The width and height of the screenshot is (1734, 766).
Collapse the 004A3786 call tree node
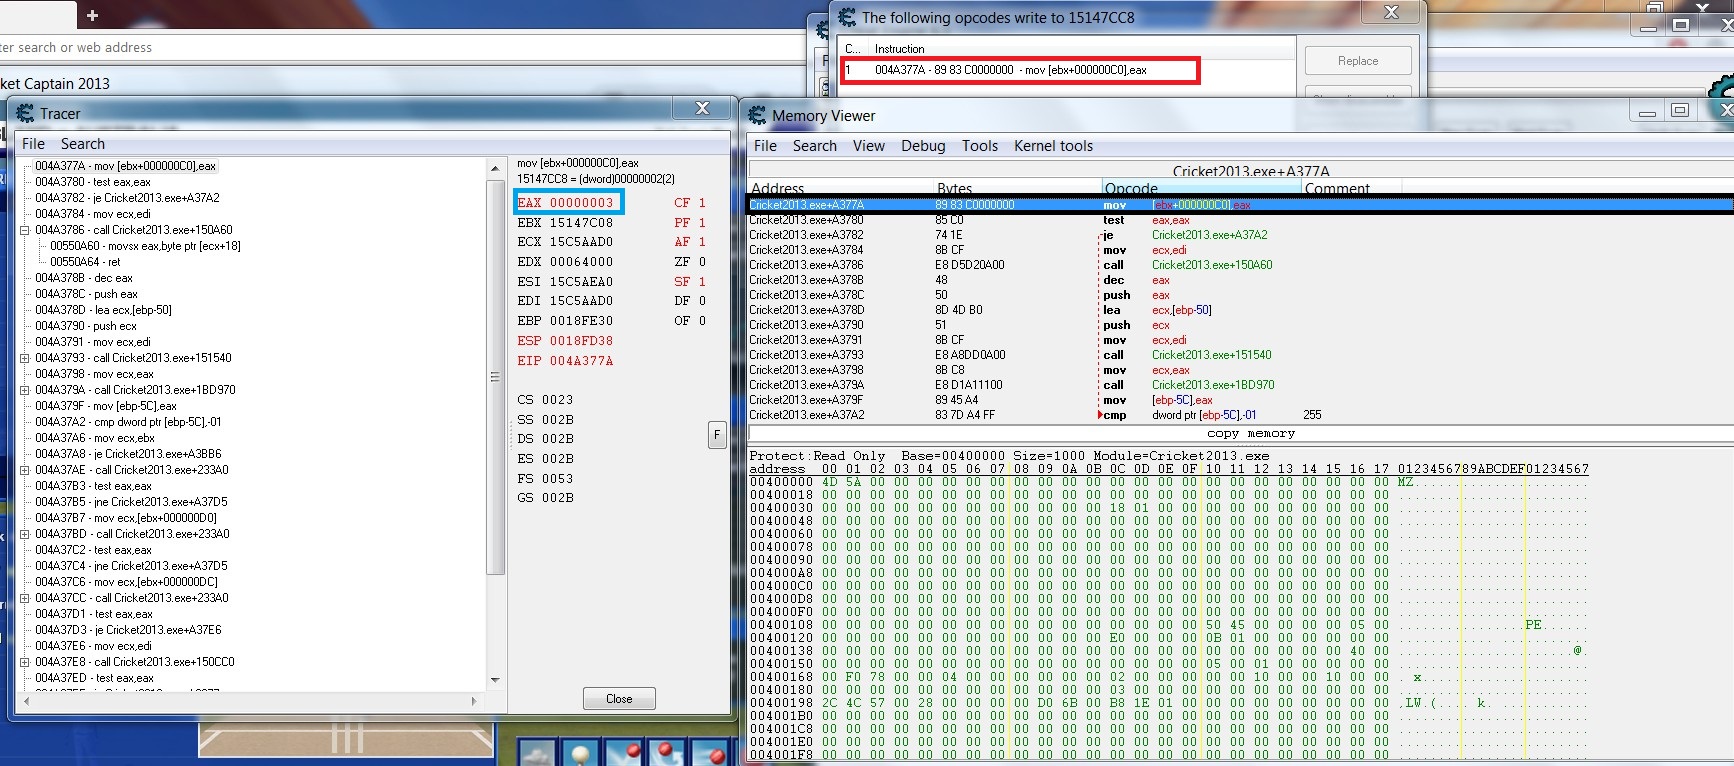click(x=25, y=230)
